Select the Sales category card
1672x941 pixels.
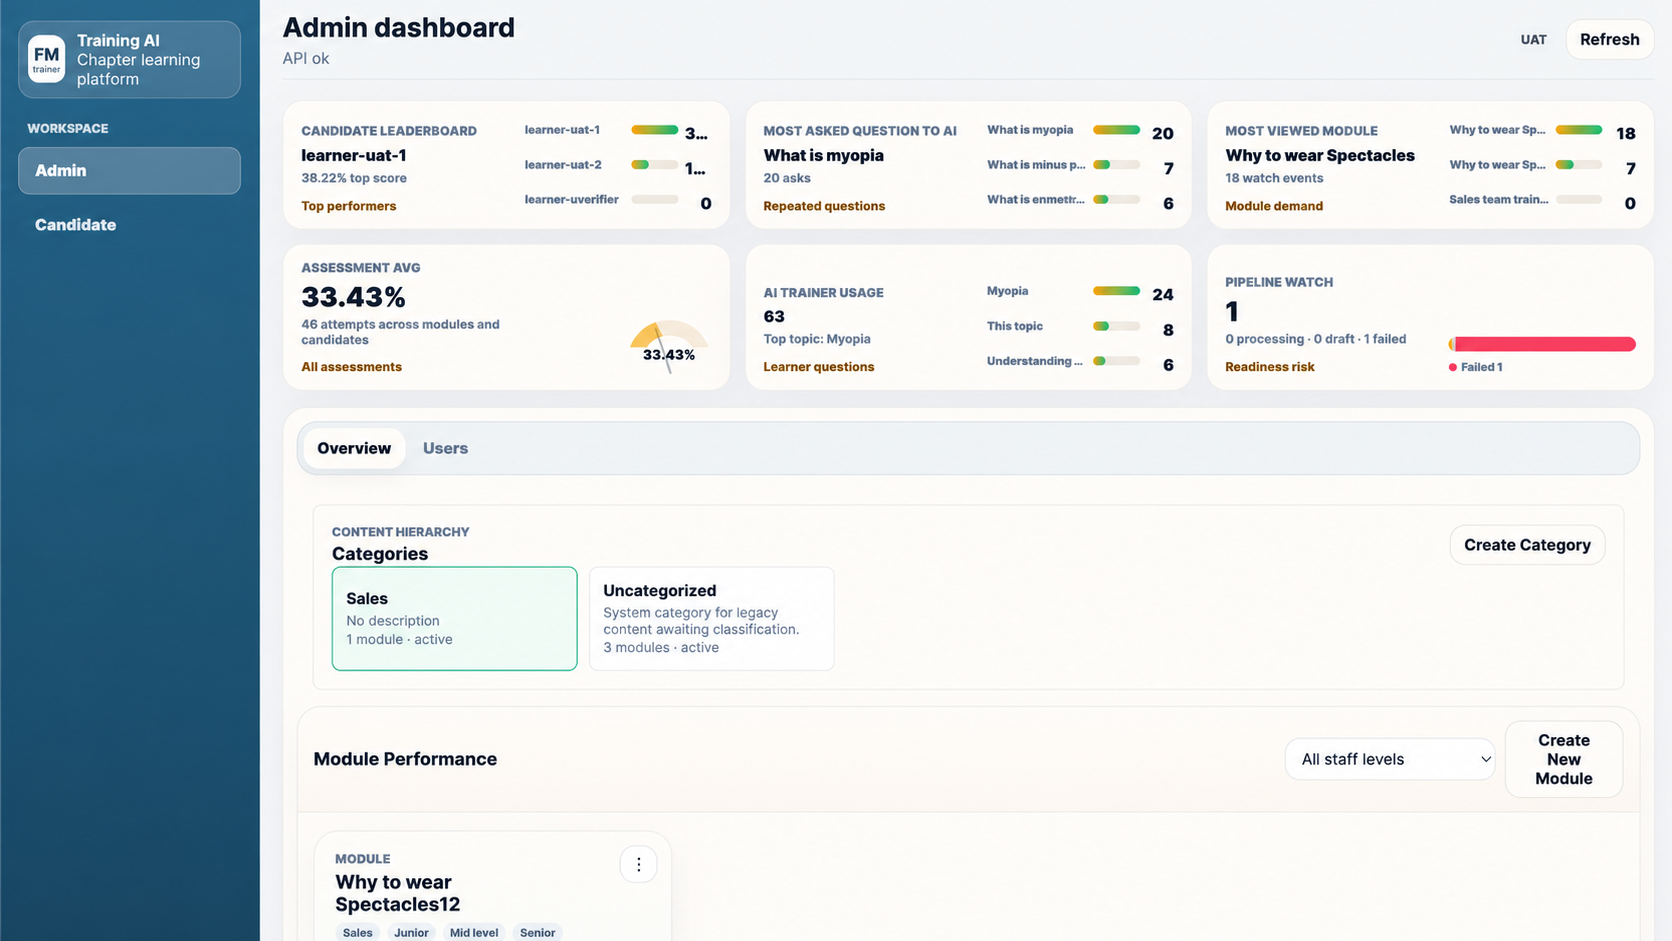(x=455, y=619)
